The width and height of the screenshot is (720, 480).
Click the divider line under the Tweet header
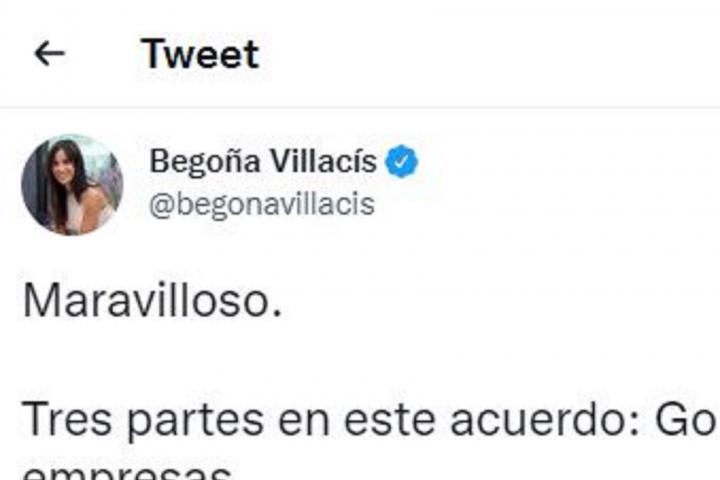click(360, 107)
